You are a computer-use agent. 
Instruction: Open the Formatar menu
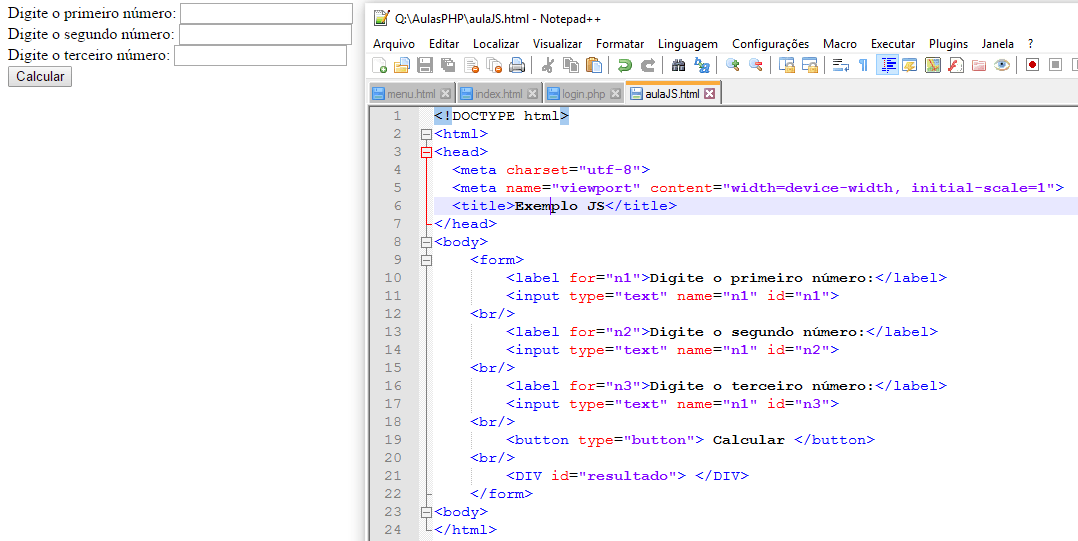619,43
